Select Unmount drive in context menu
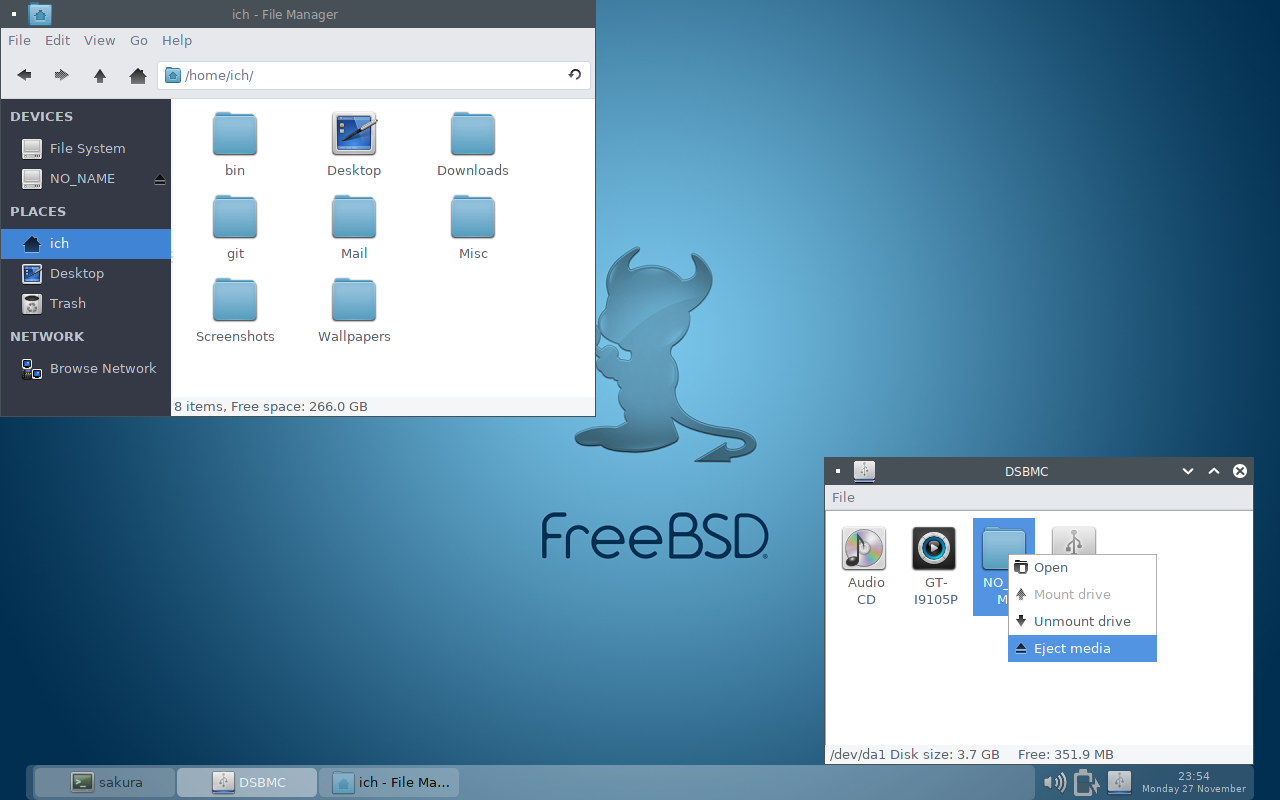 pos(1082,621)
